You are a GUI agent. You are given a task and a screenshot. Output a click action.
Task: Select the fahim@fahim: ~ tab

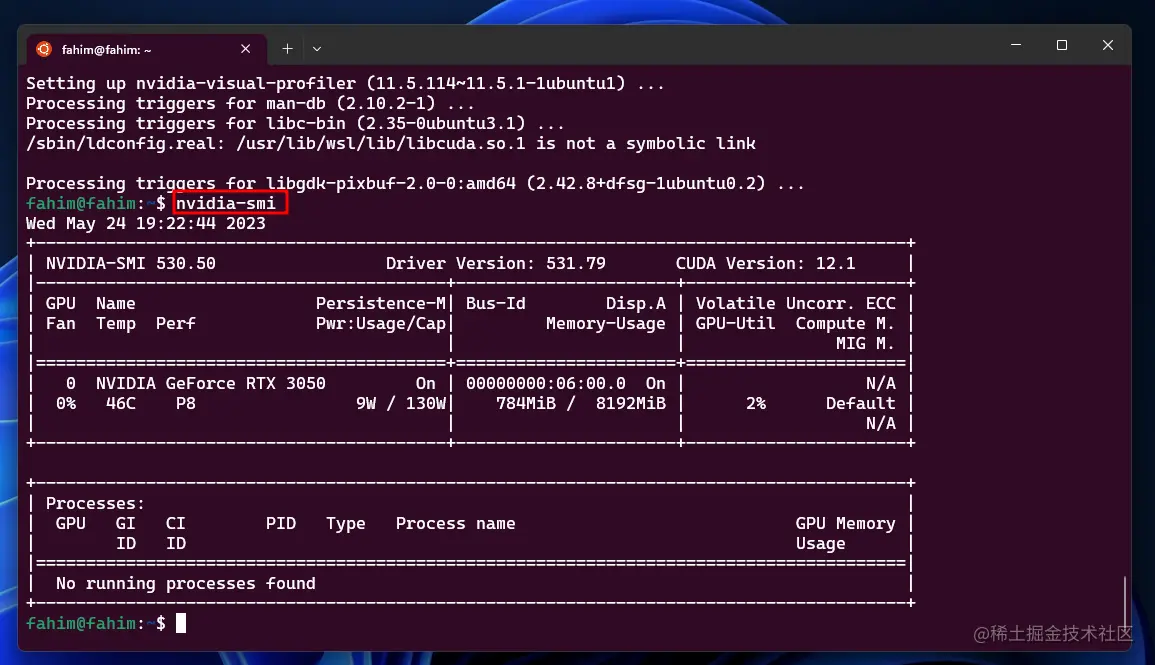(146, 49)
